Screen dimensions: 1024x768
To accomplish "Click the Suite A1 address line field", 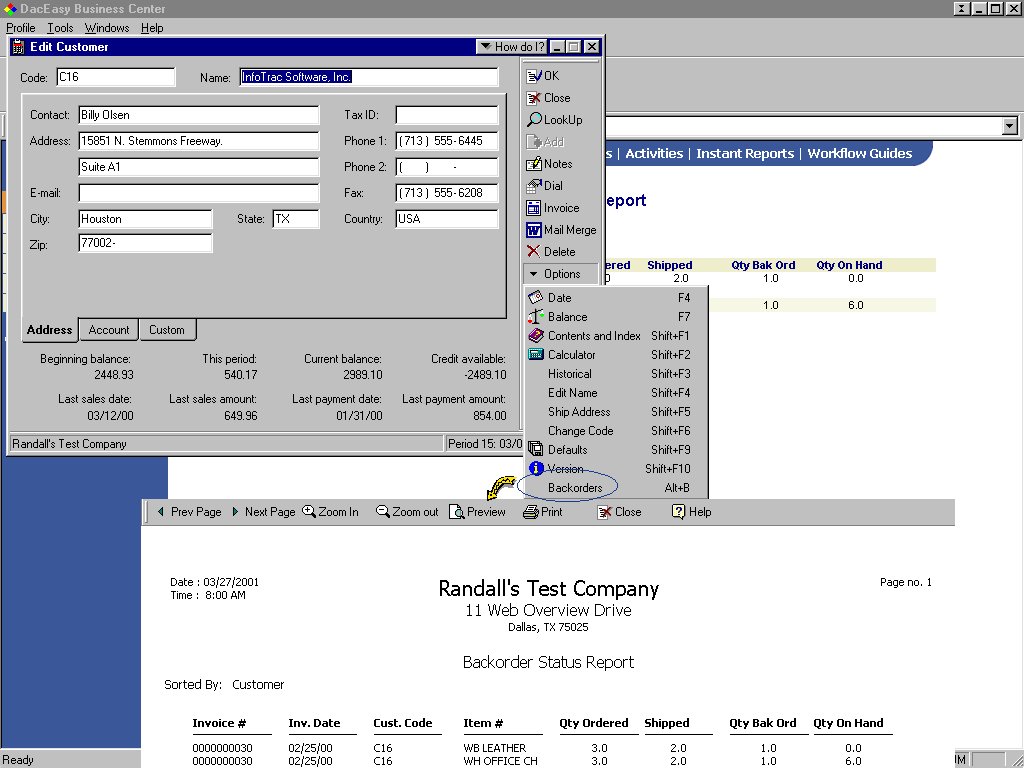I will (x=199, y=167).
